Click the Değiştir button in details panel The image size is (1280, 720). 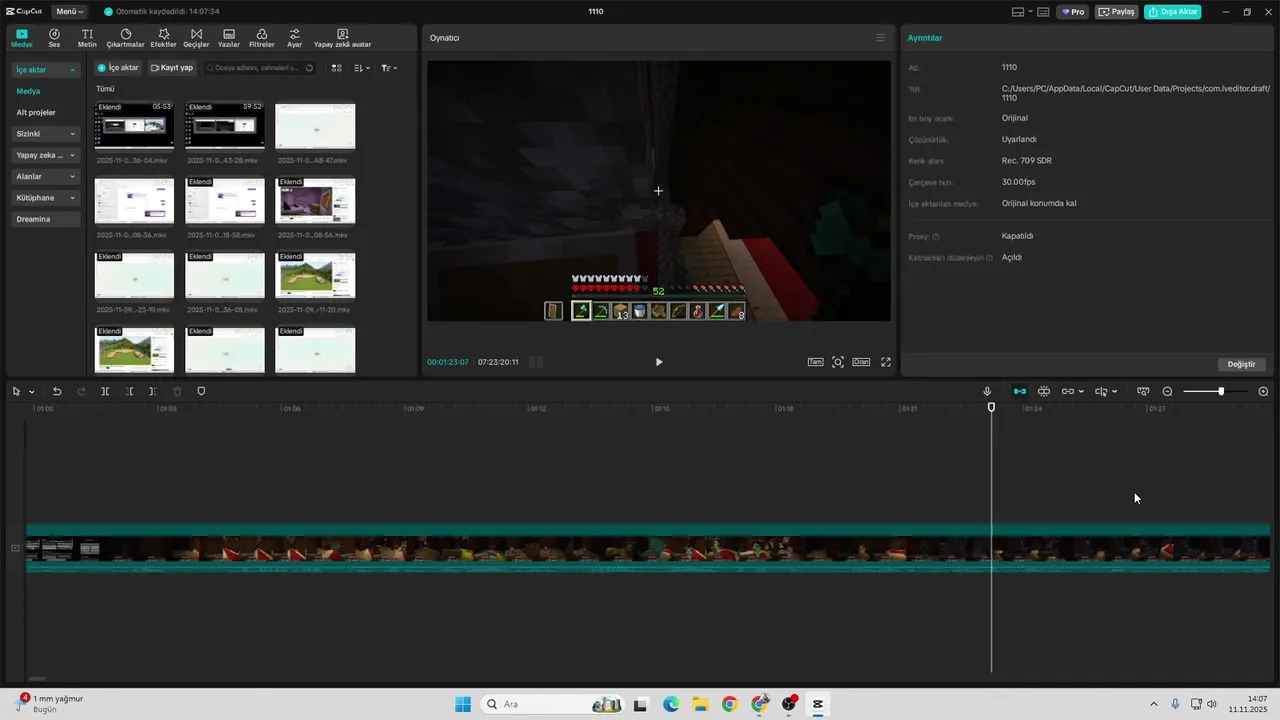1241,364
